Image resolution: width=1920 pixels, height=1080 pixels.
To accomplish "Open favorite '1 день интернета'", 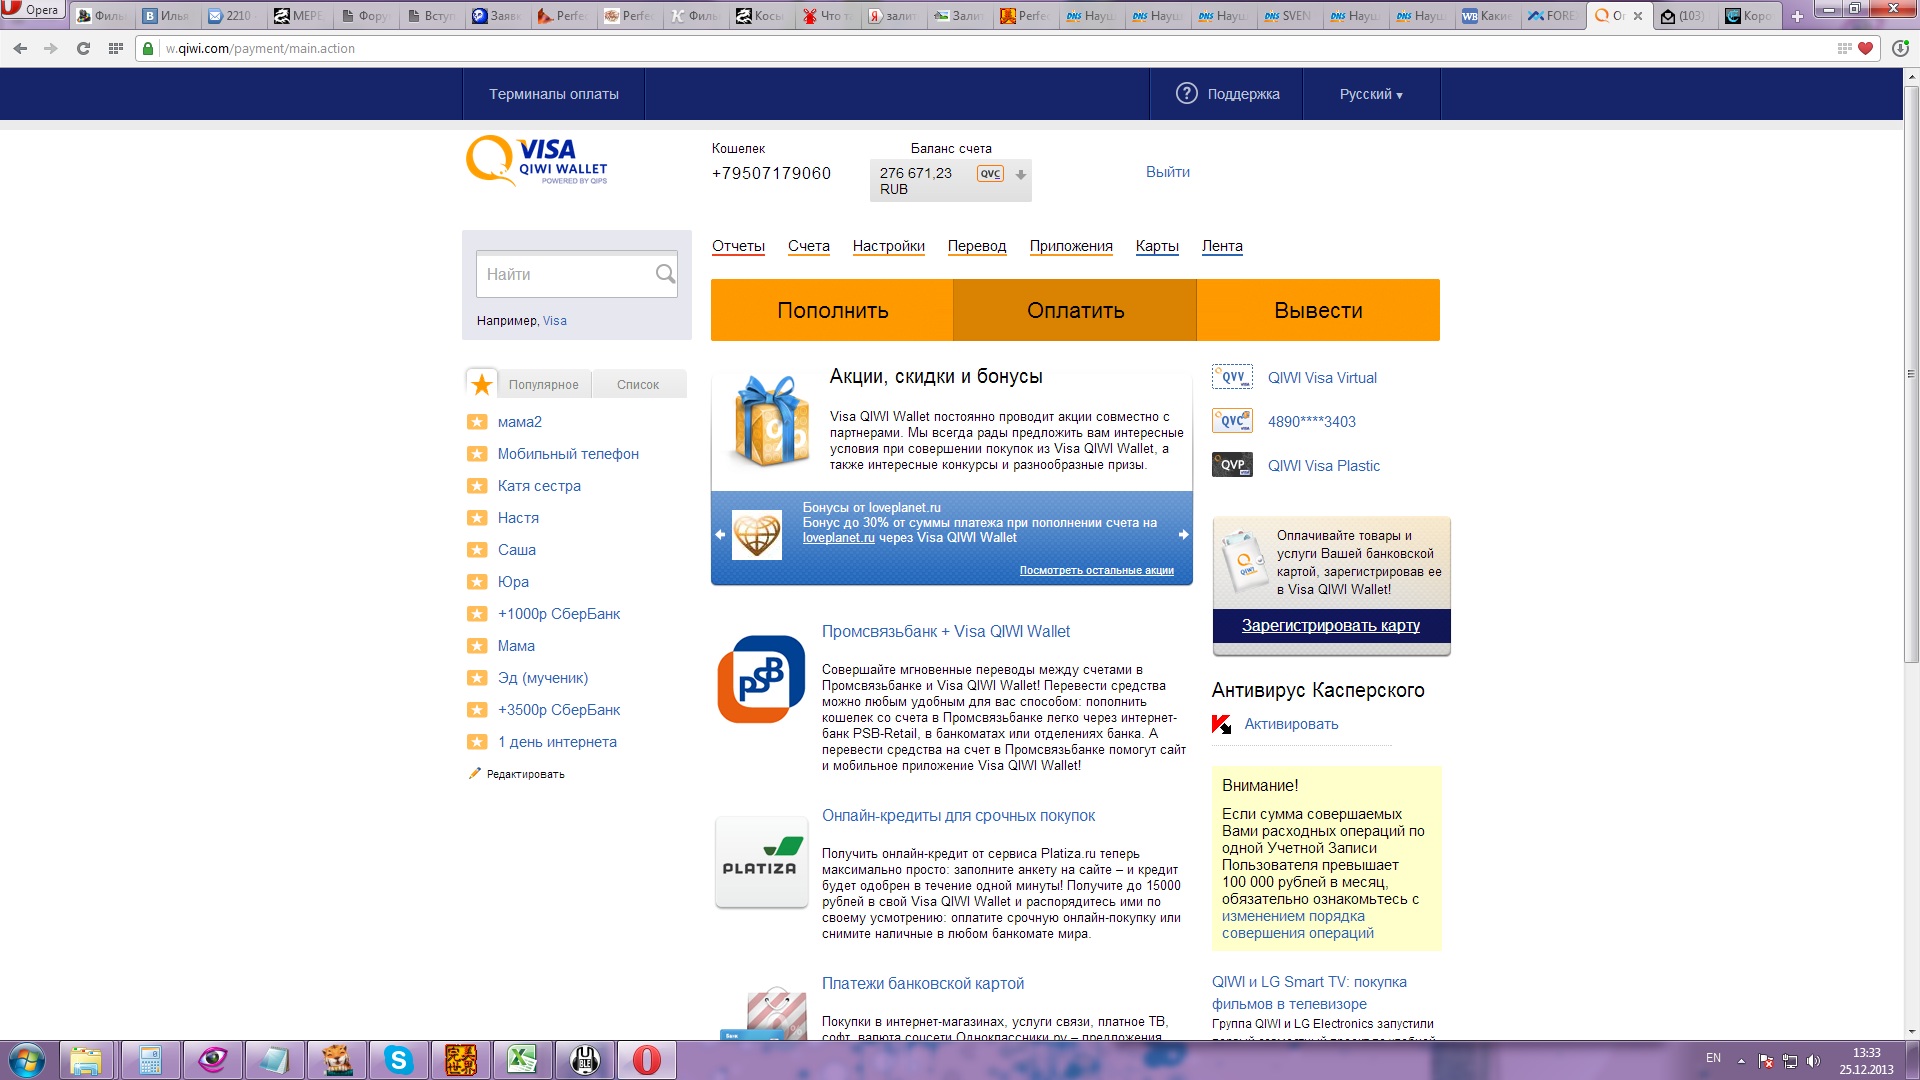I will 557,742.
